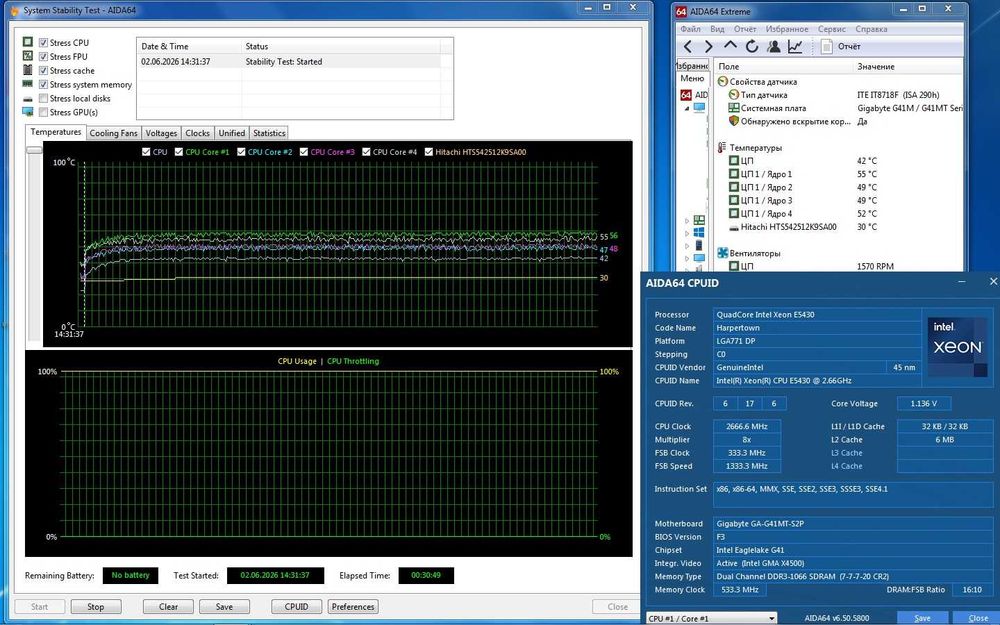
Task: Open the Файл menu
Action: 691,29
